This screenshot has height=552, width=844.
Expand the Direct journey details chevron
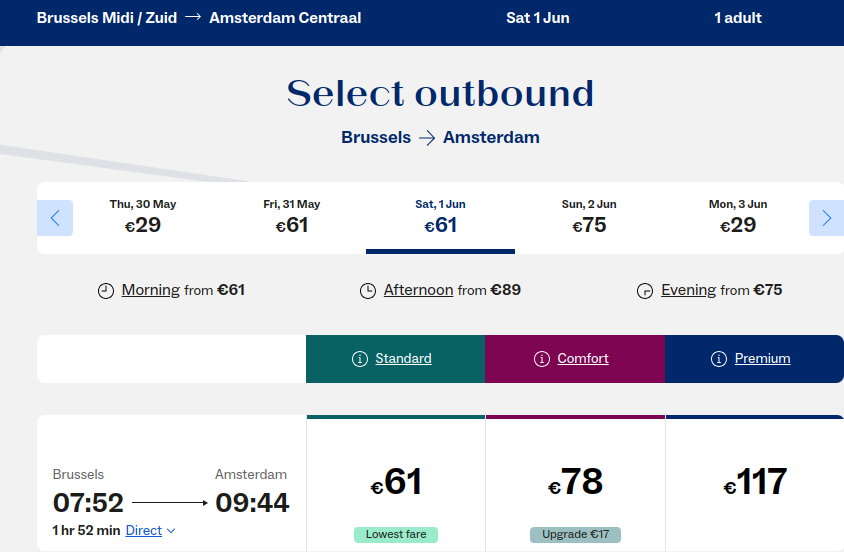pos(171,531)
